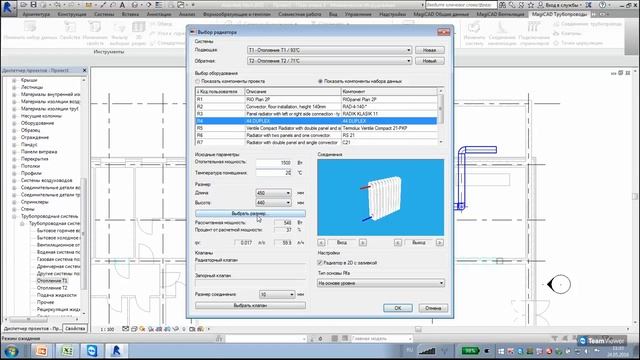Click the Exchange Apps 'X' icon

coord(588,5)
